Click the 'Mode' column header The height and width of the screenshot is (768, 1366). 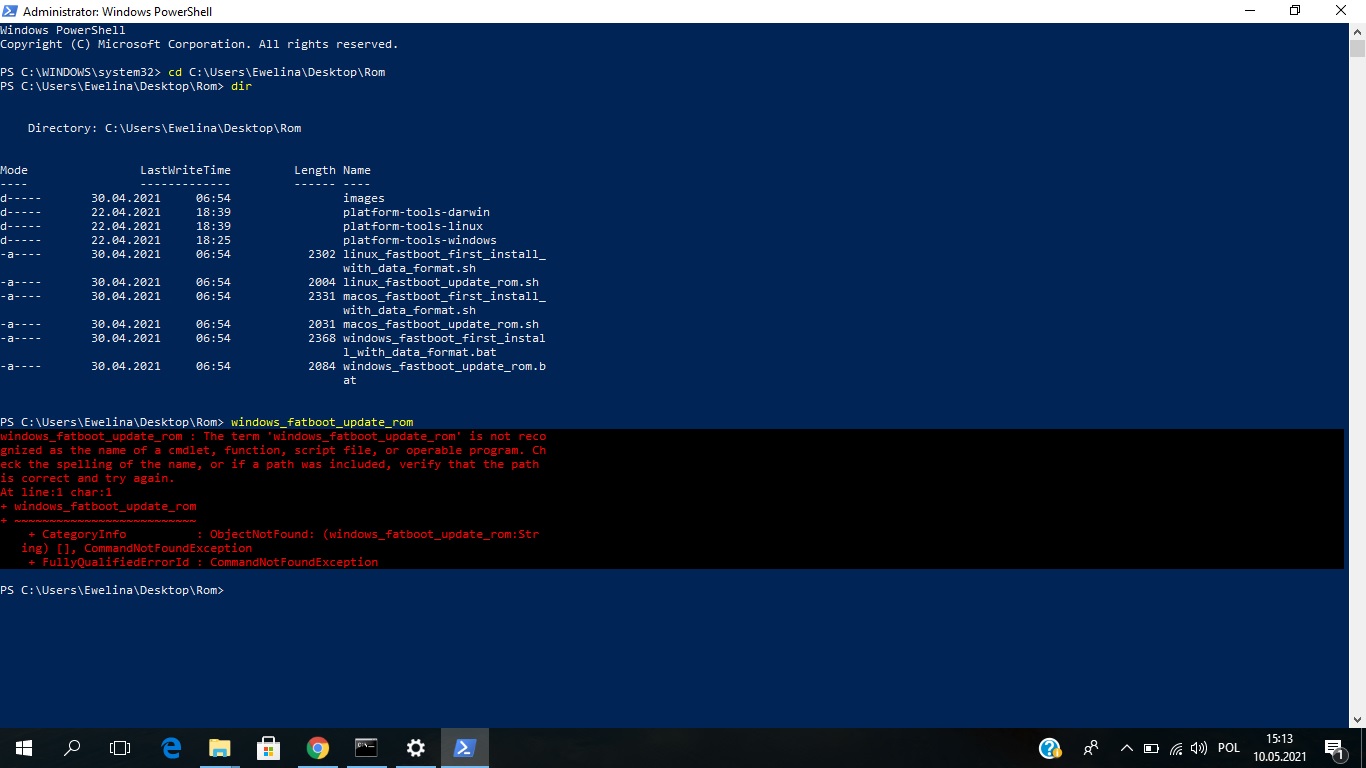(x=14, y=170)
